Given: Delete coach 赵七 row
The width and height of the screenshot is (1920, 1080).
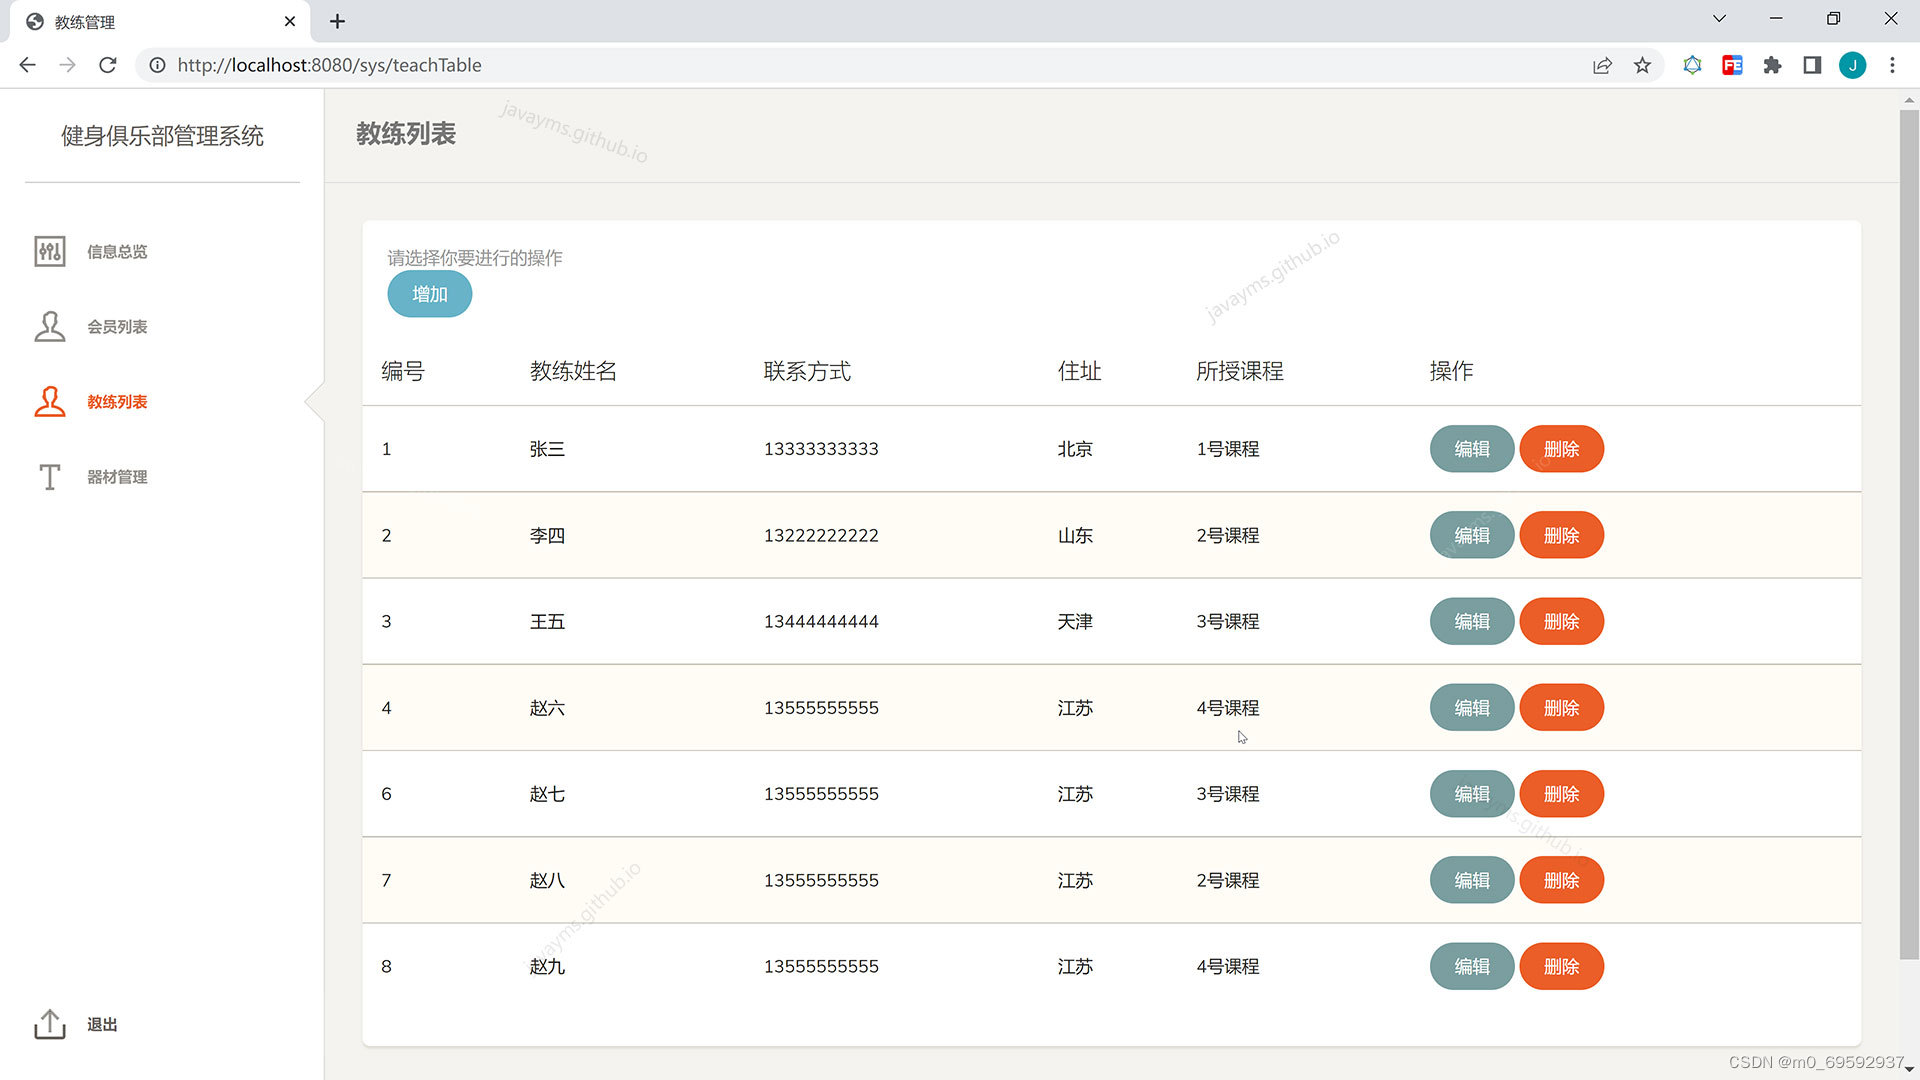Looking at the screenshot, I should pos(1562,794).
